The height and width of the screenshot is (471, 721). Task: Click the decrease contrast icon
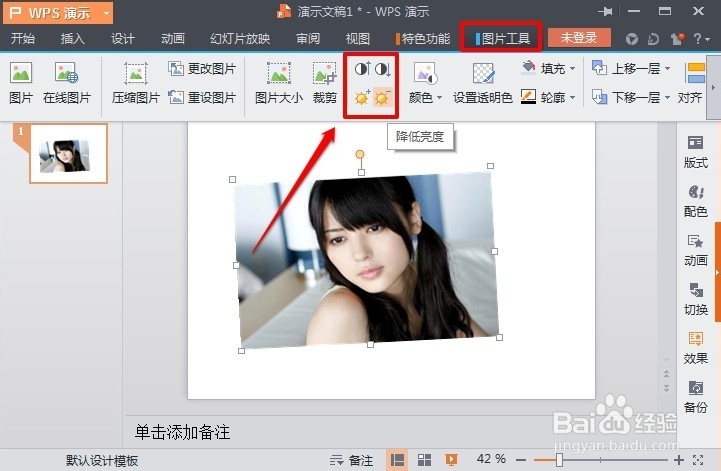click(x=383, y=69)
